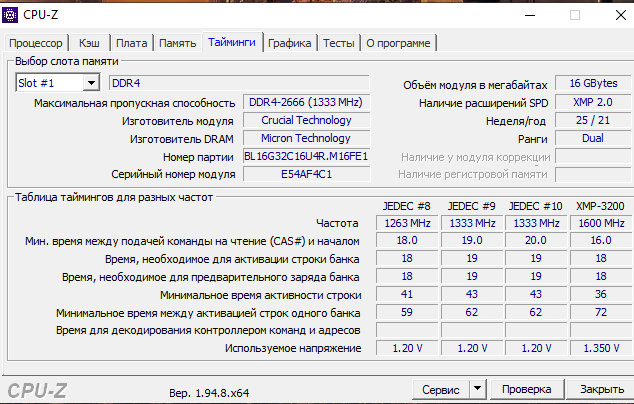Open the О программе tab
The width and height of the screenshot is (634, 404).
[398, 43]
